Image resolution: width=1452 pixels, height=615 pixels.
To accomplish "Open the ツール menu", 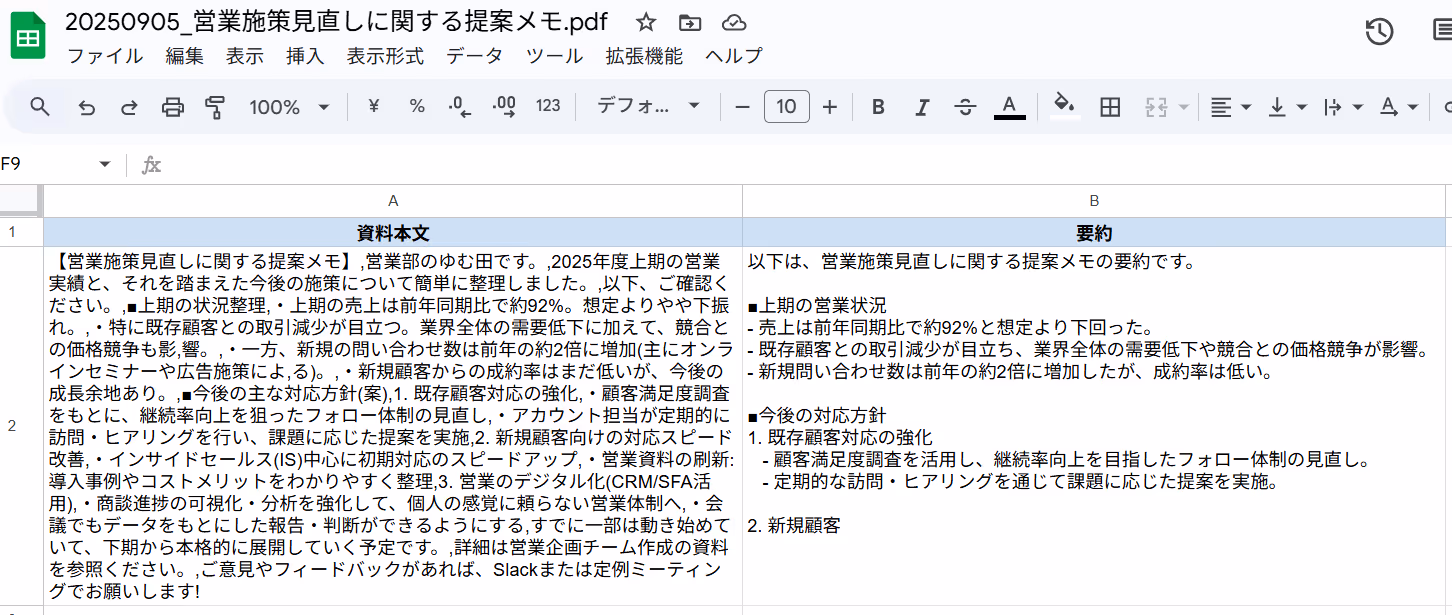I will [555, 56].
